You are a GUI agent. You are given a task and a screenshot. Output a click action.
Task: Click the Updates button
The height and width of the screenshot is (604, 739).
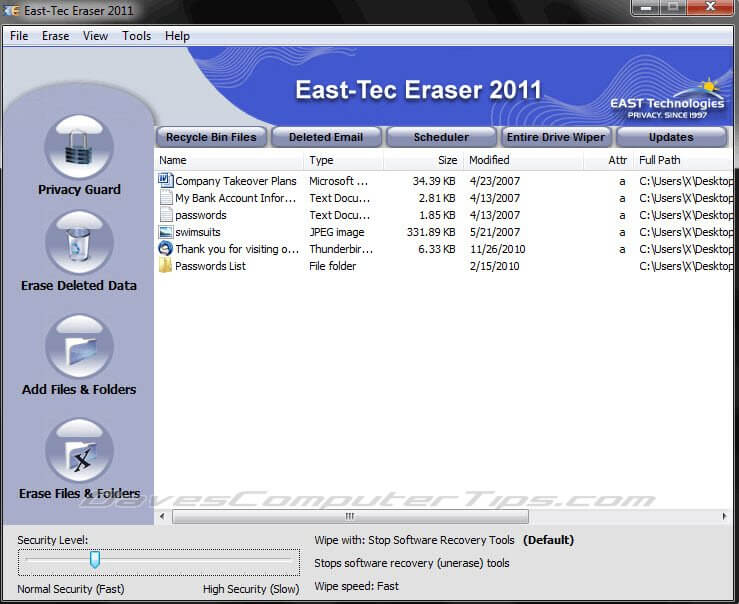(671, 137)
